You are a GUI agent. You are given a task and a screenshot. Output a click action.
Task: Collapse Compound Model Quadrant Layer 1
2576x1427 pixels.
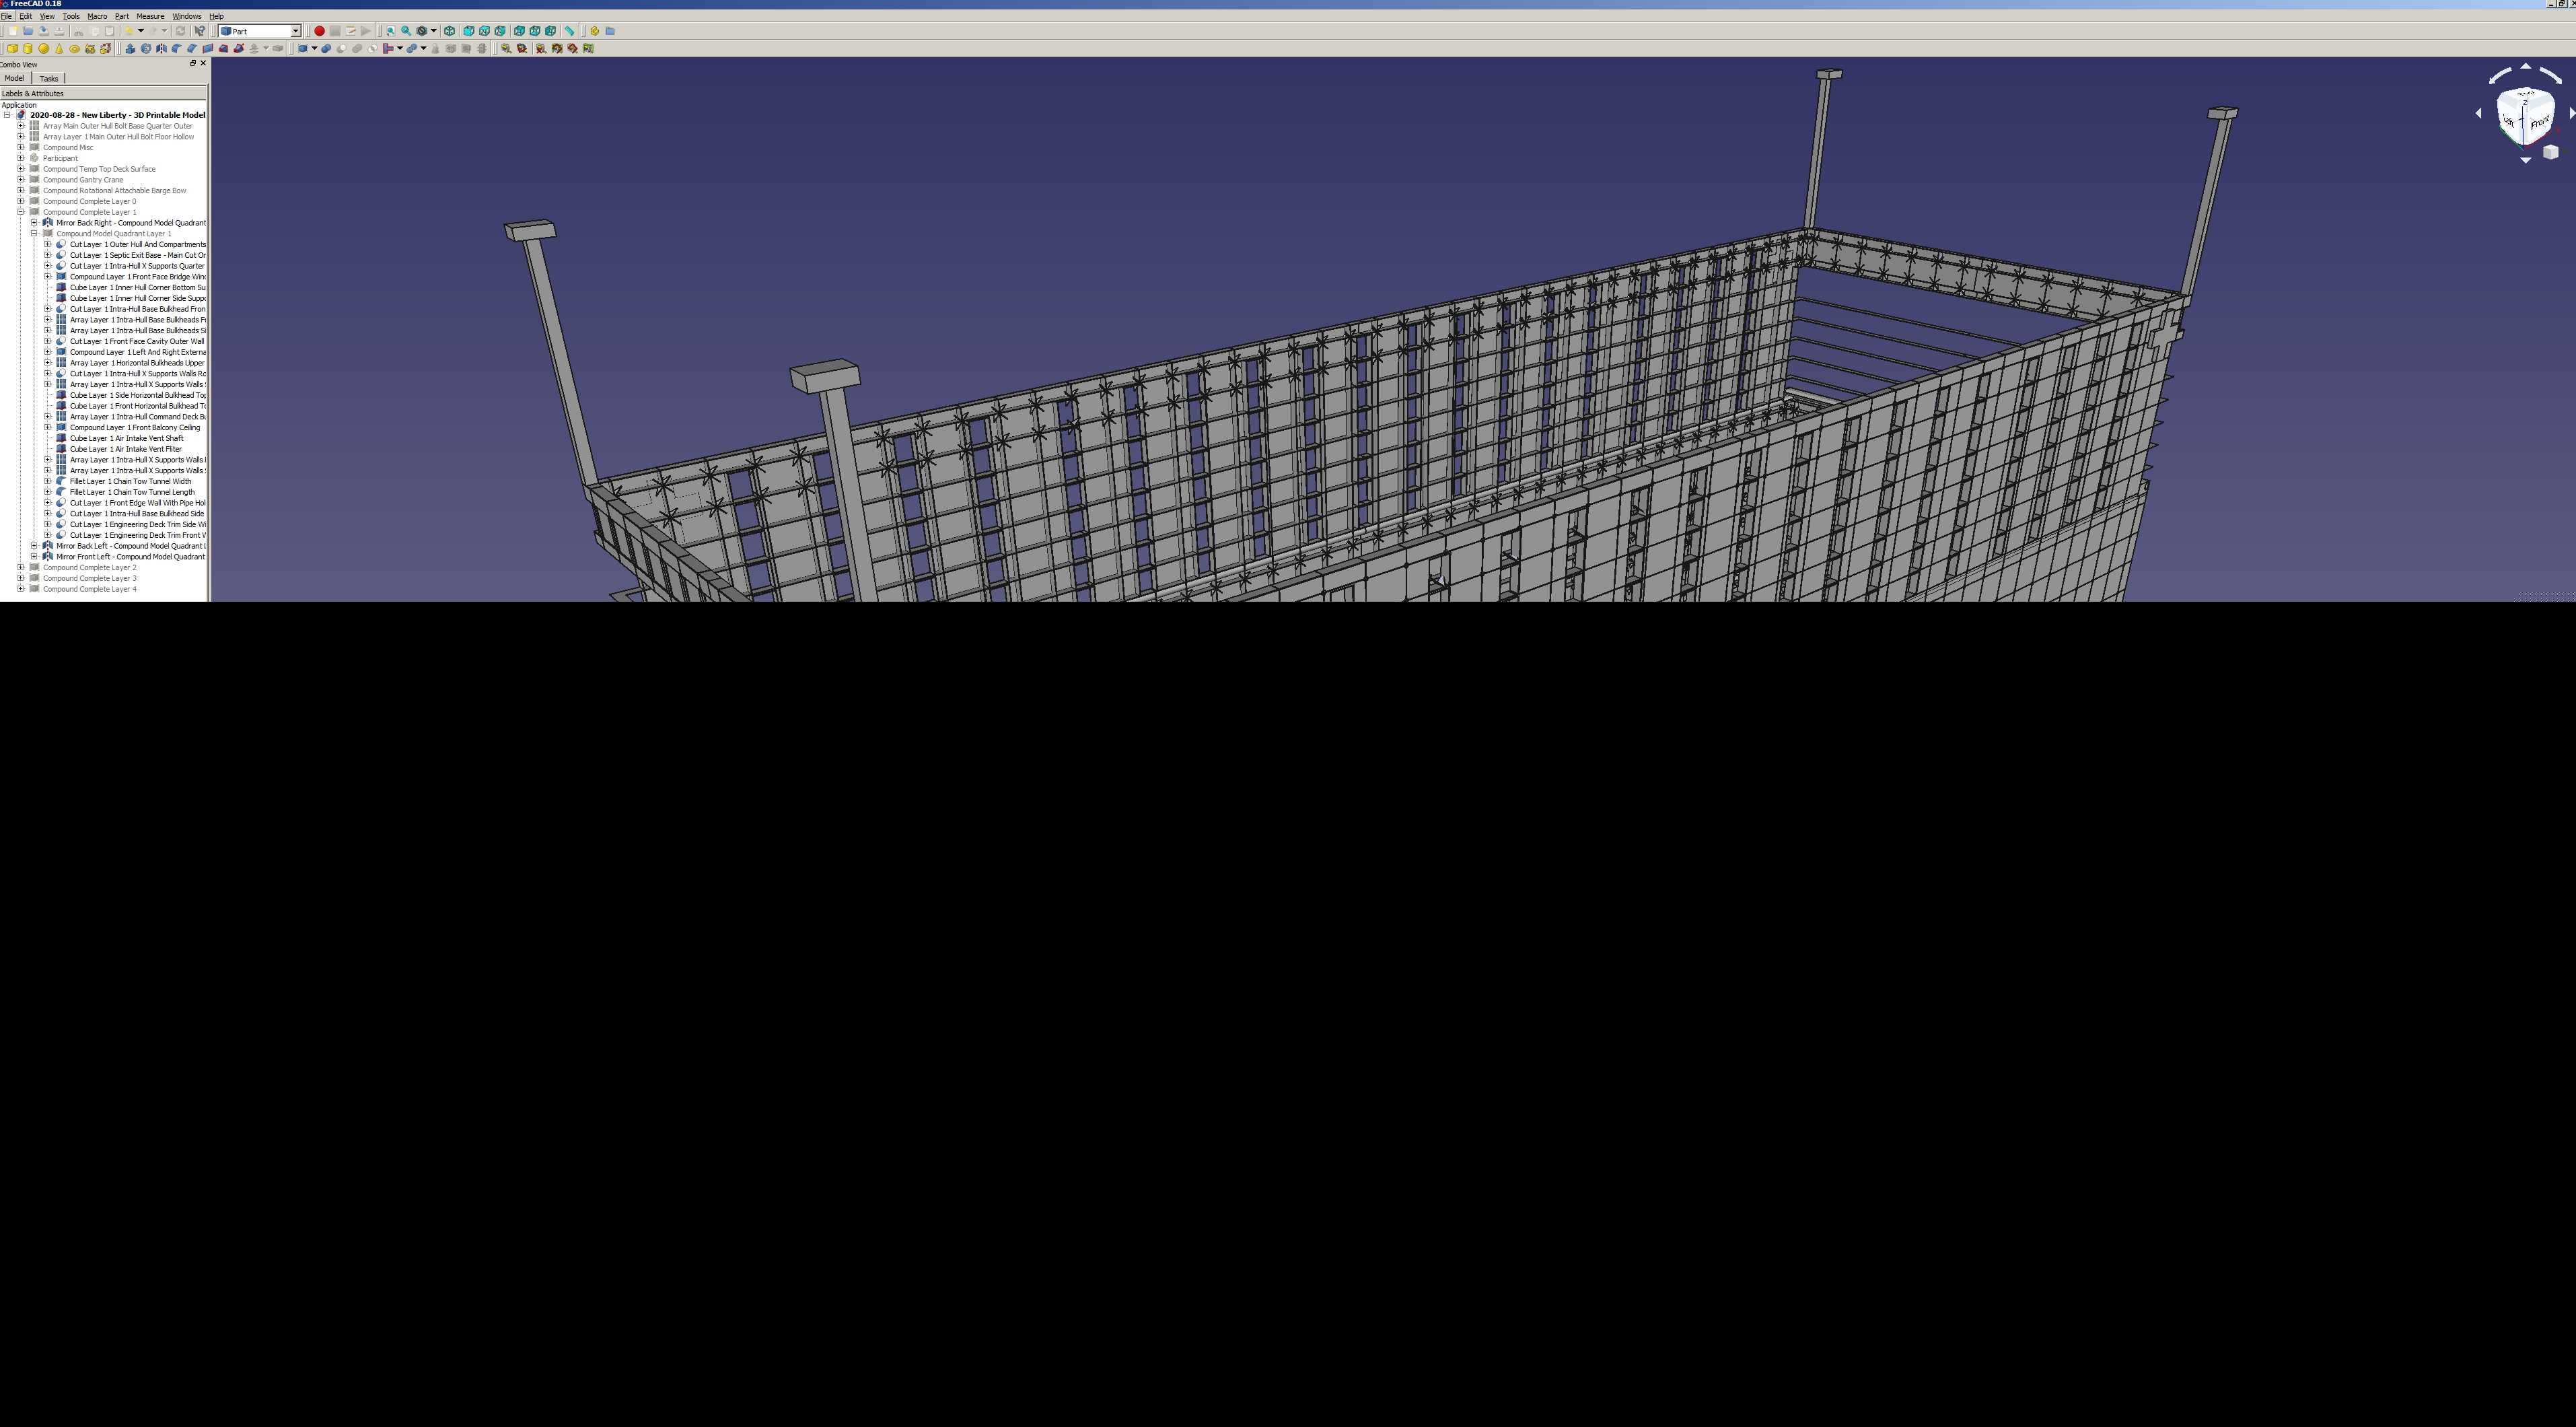(34, 233)
